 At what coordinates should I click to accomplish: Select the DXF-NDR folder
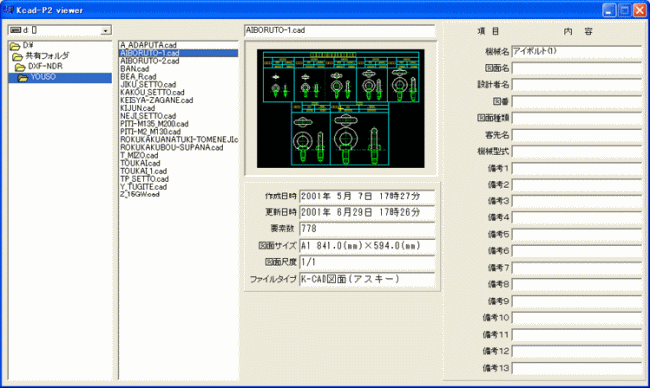coord(45,66)
